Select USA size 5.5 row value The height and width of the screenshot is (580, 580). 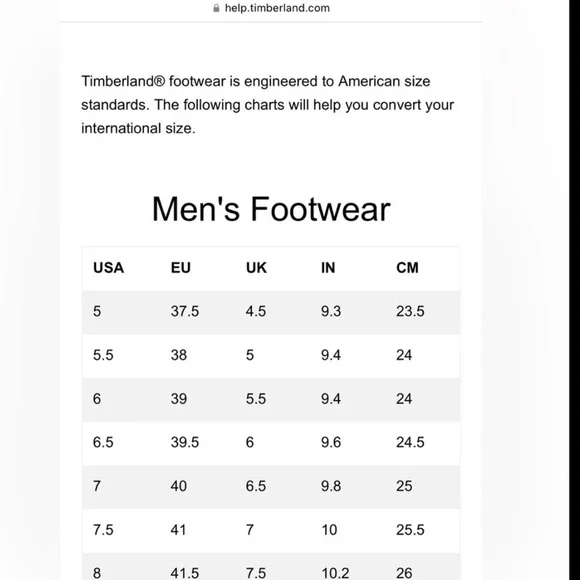[x=103, y=355]
